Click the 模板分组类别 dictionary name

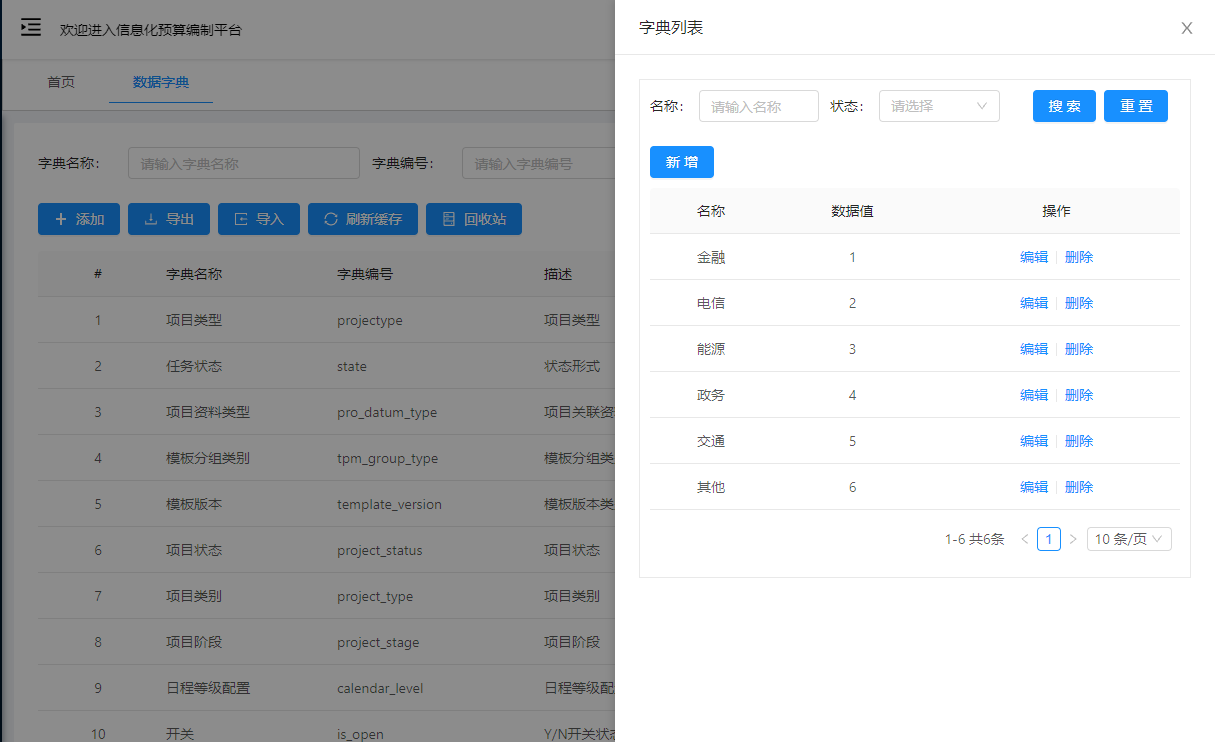pyautogui.click(x=208, y=458)
